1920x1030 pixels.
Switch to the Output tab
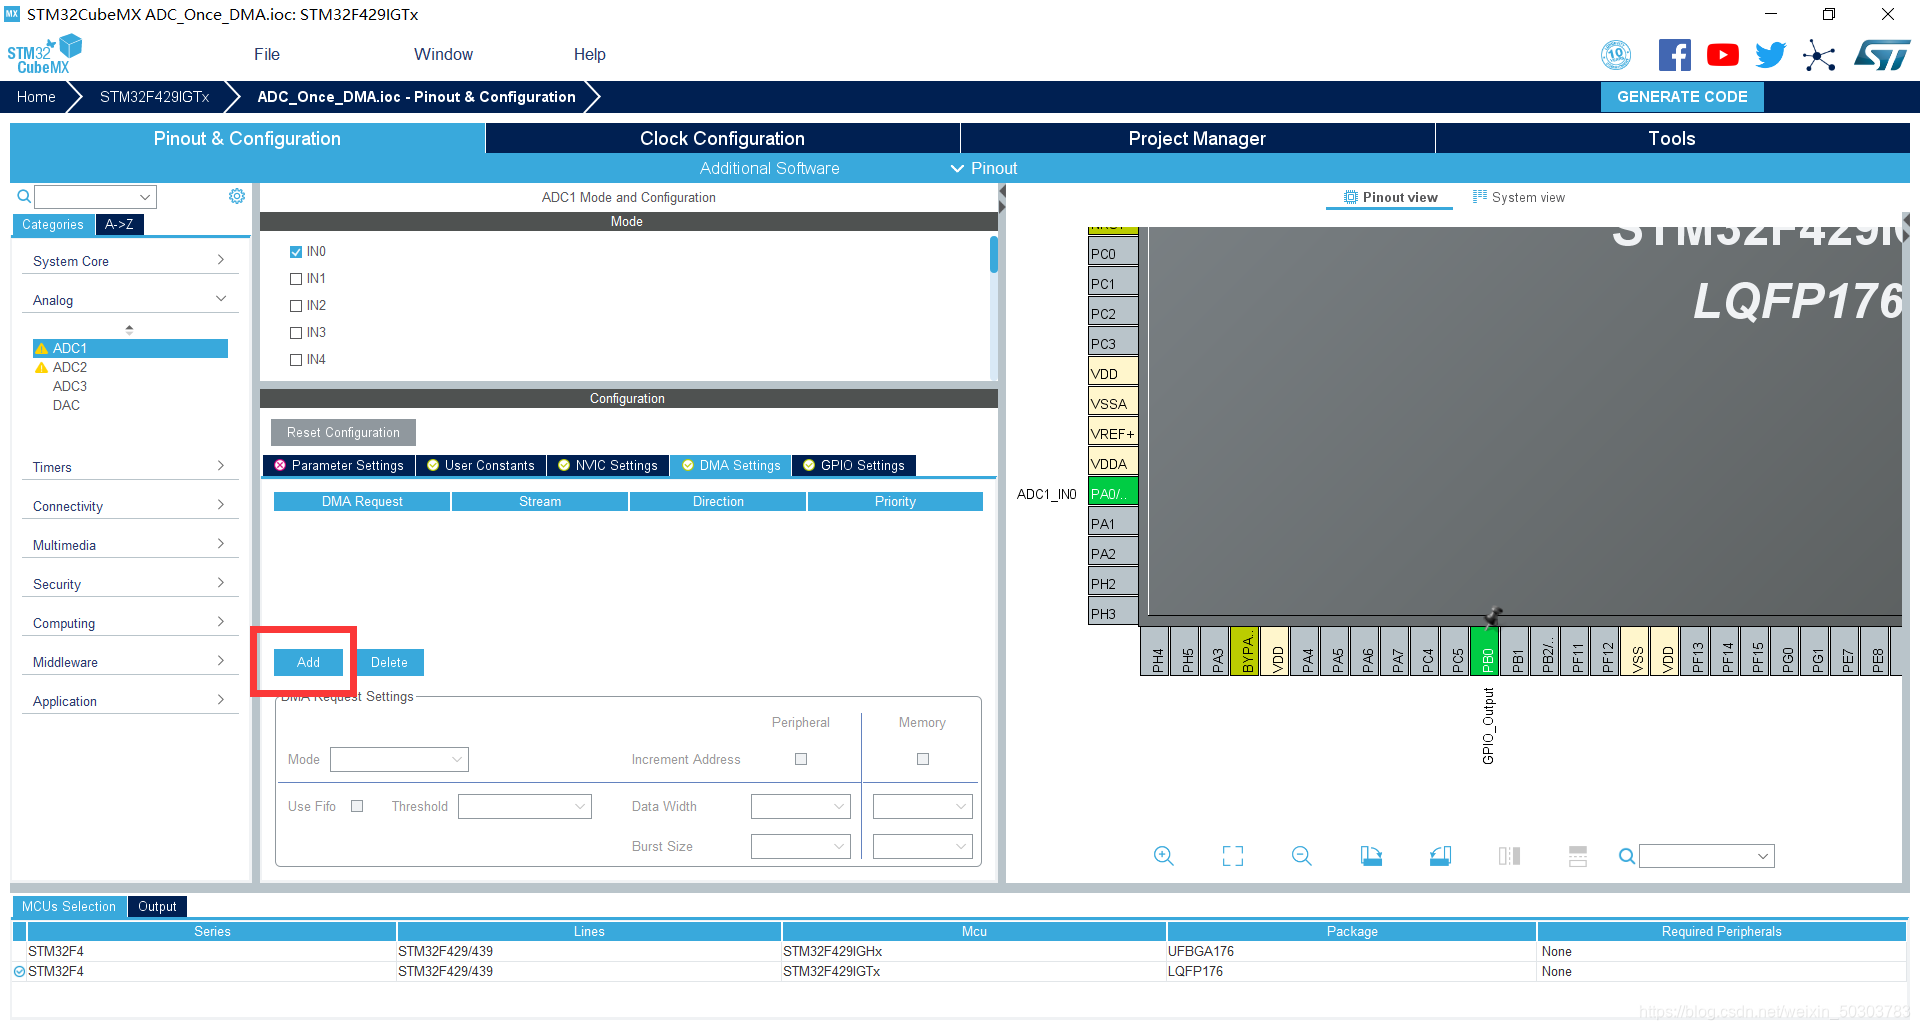coord(157,906)
